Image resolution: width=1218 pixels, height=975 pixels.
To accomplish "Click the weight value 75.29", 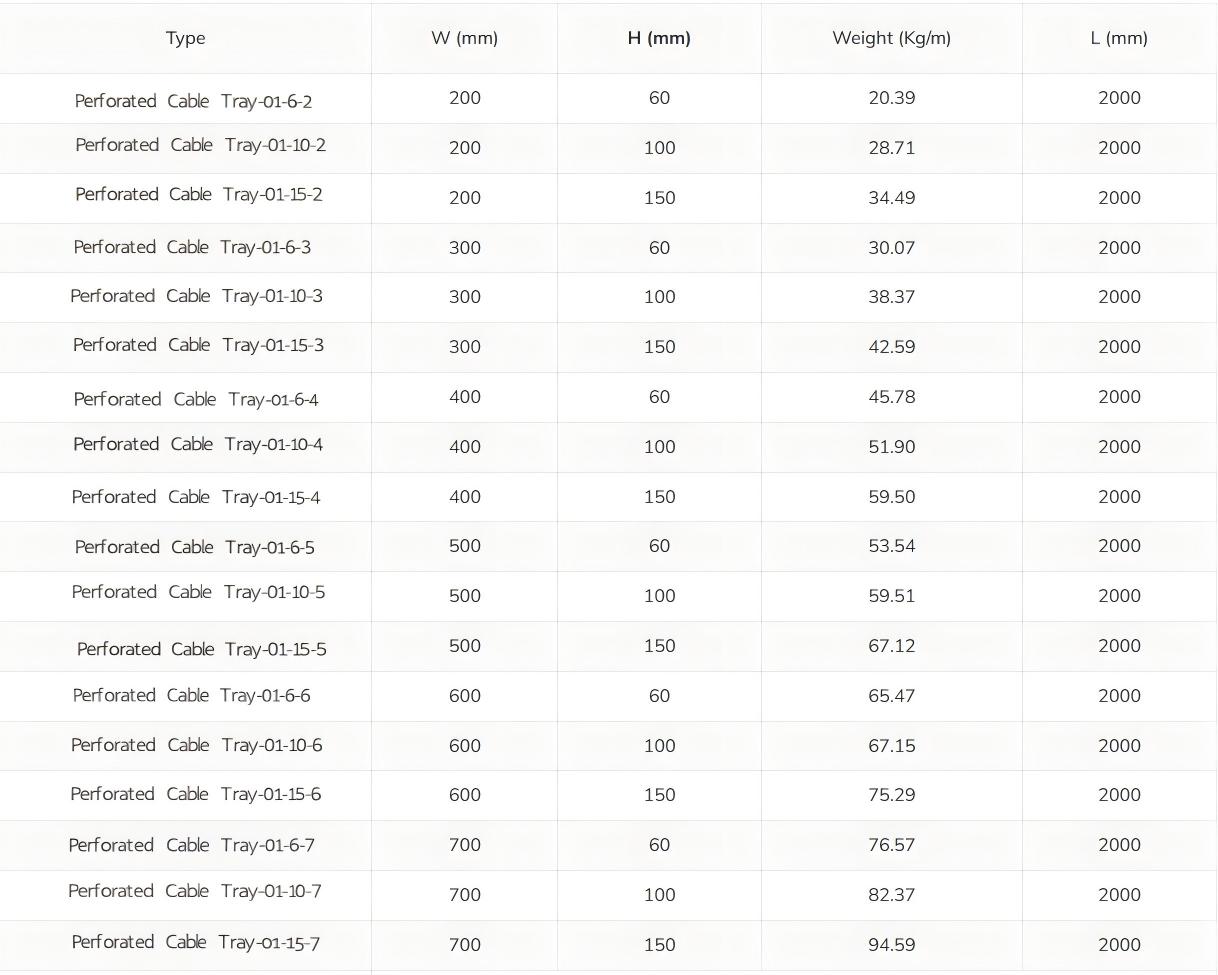I will coord(891,795).
